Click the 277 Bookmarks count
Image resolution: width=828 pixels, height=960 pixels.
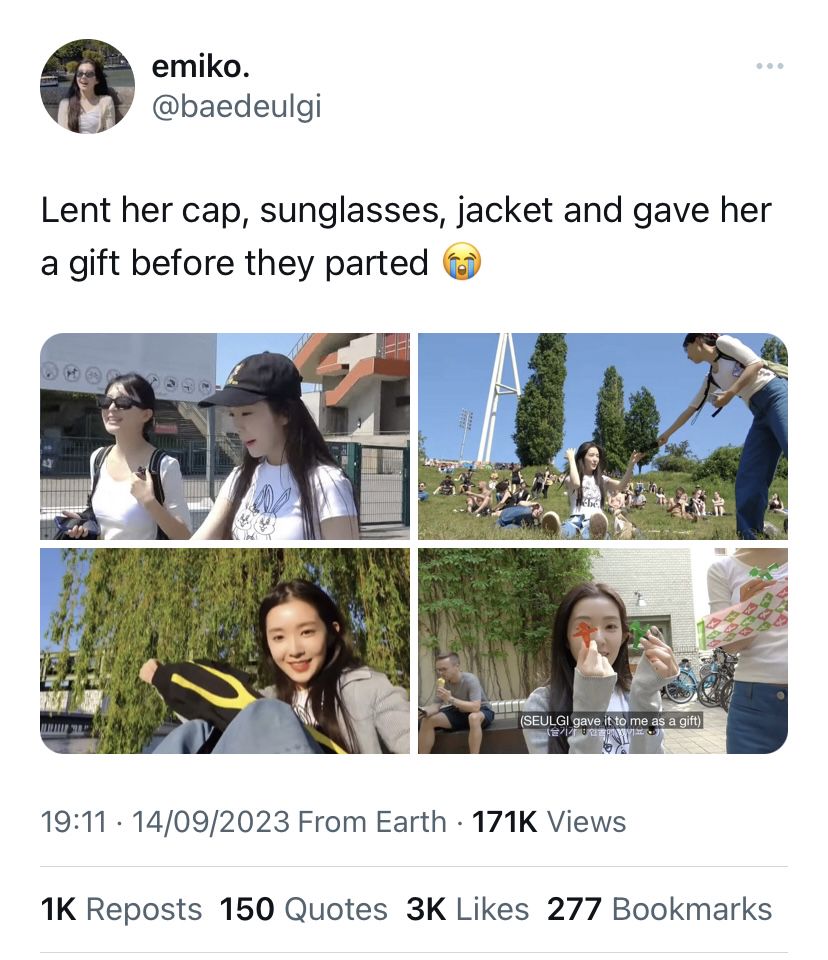tap(659, 909)
